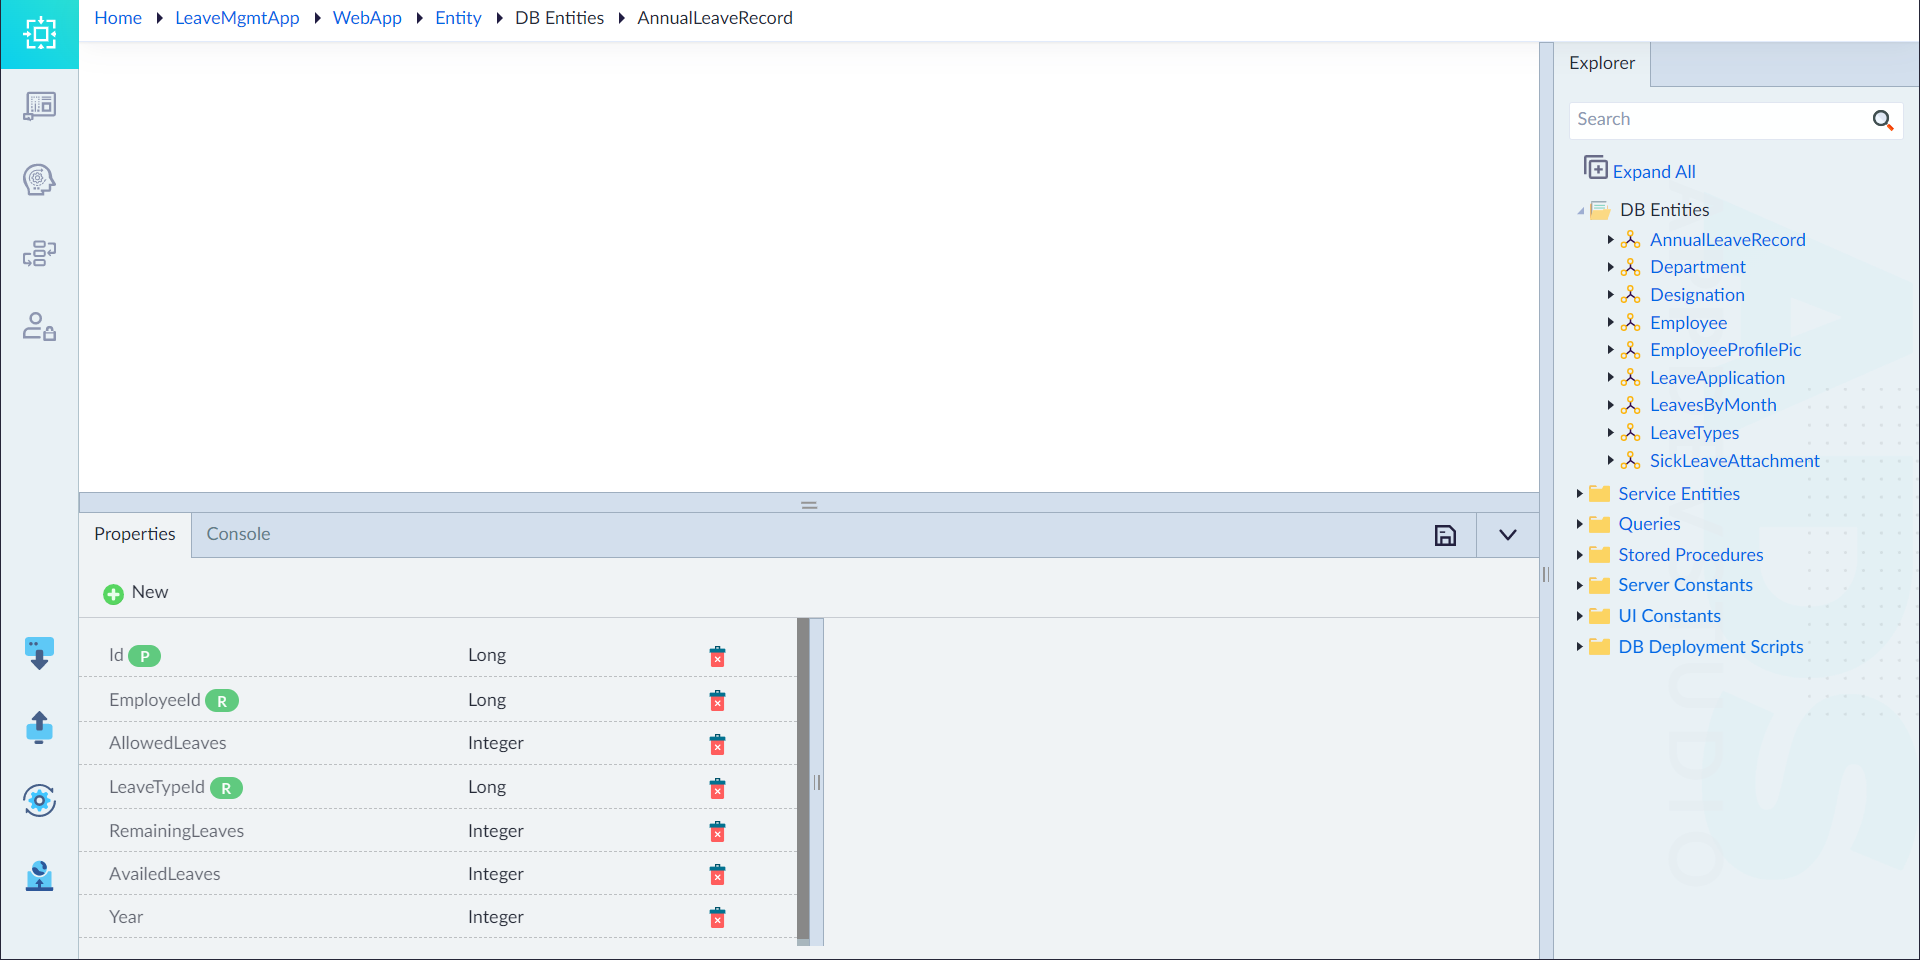Open LeaveApplication entity in tree

1717,378
